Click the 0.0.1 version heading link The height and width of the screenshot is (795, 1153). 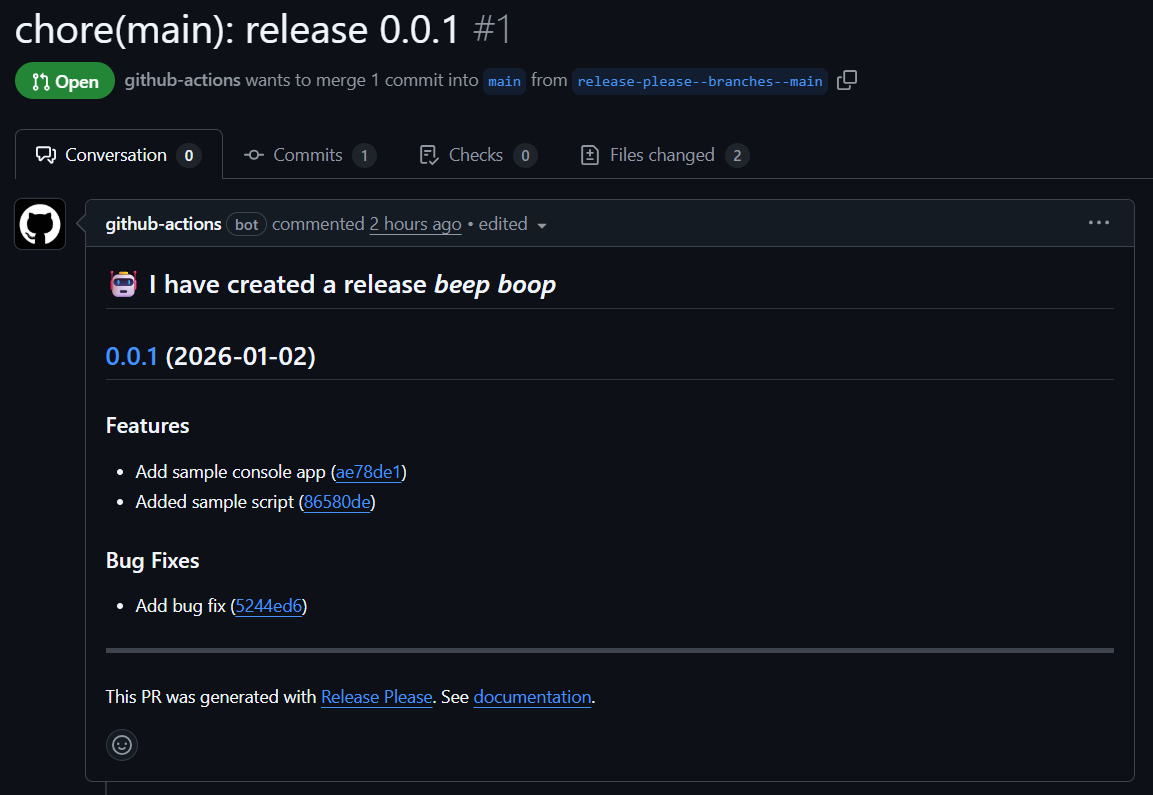[132, 357]
